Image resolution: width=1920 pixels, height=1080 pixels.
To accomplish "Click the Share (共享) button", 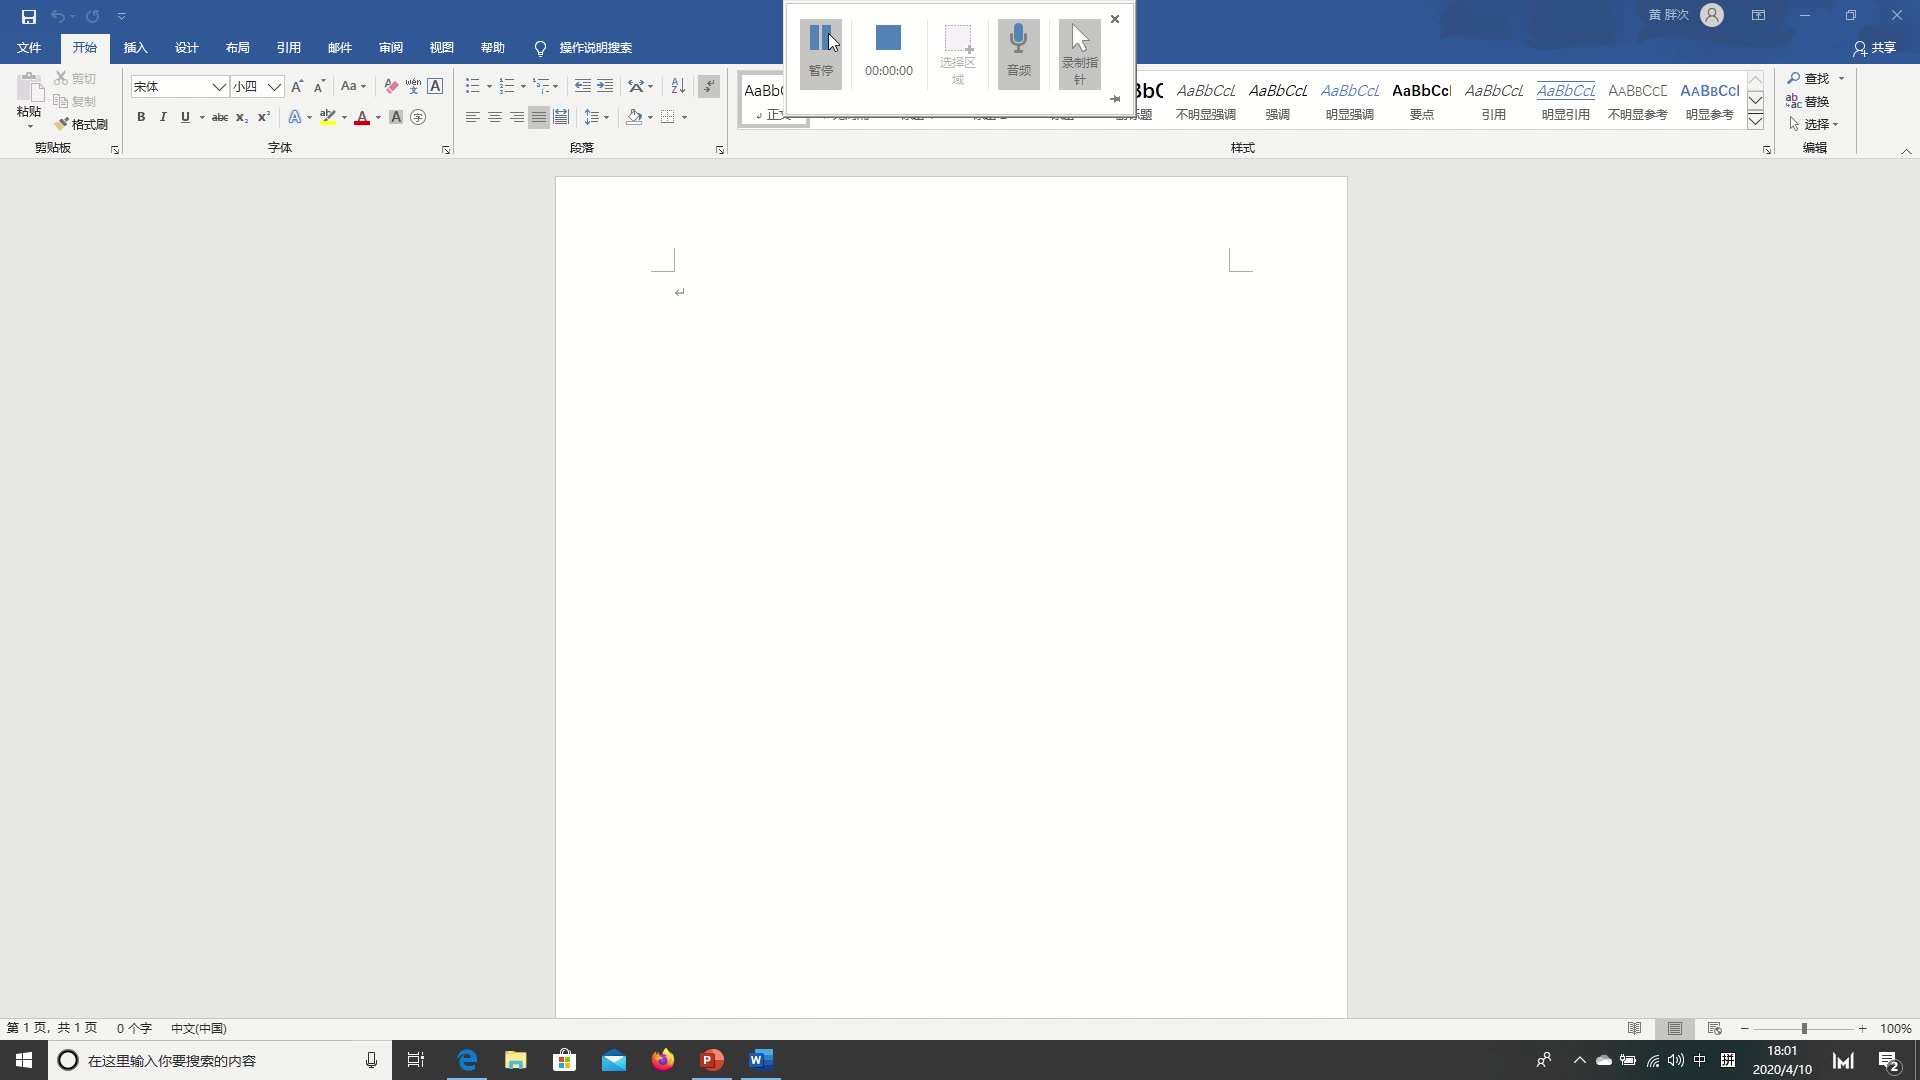I will [1874, 48].
